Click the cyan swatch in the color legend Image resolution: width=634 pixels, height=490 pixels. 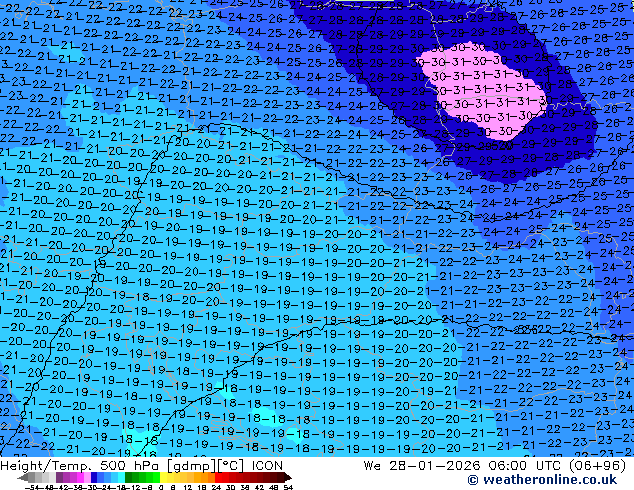[121, 477]
